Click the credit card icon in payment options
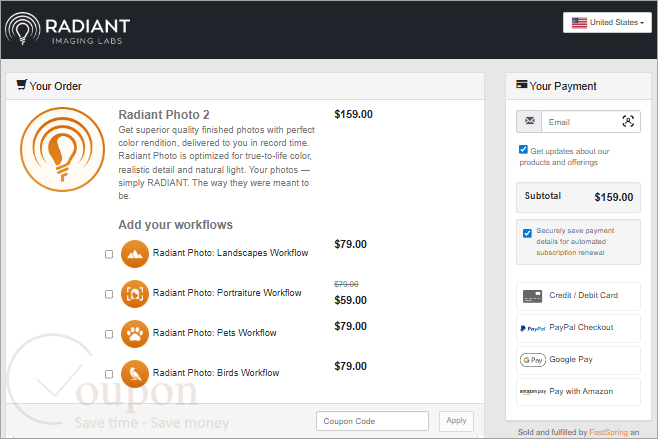This screenshot has height=439, width=658. pyautogui.click(x=533, y=296)
